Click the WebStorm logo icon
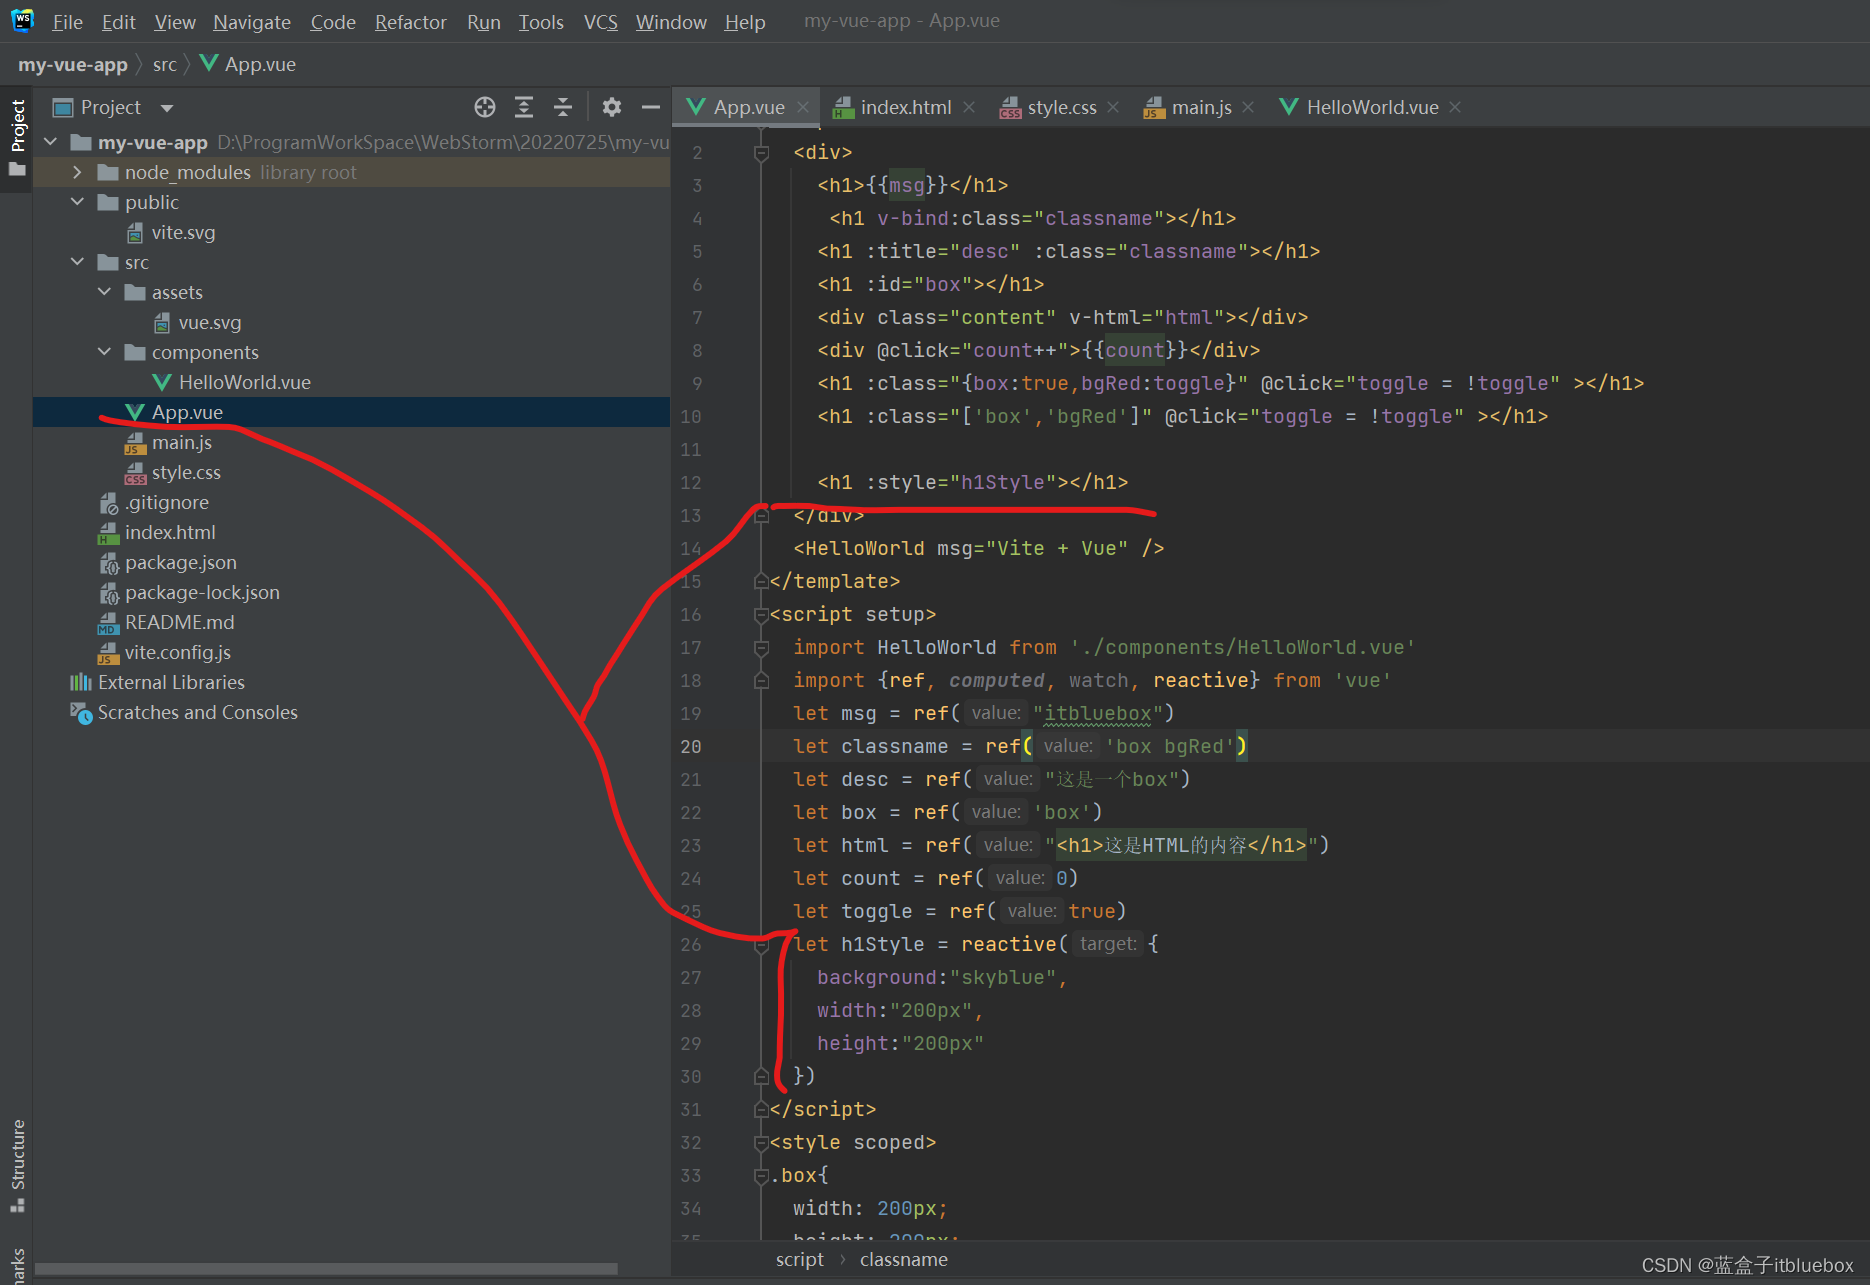The width and height of the screenshot is (1870, 1285). (x=22, y=20)
